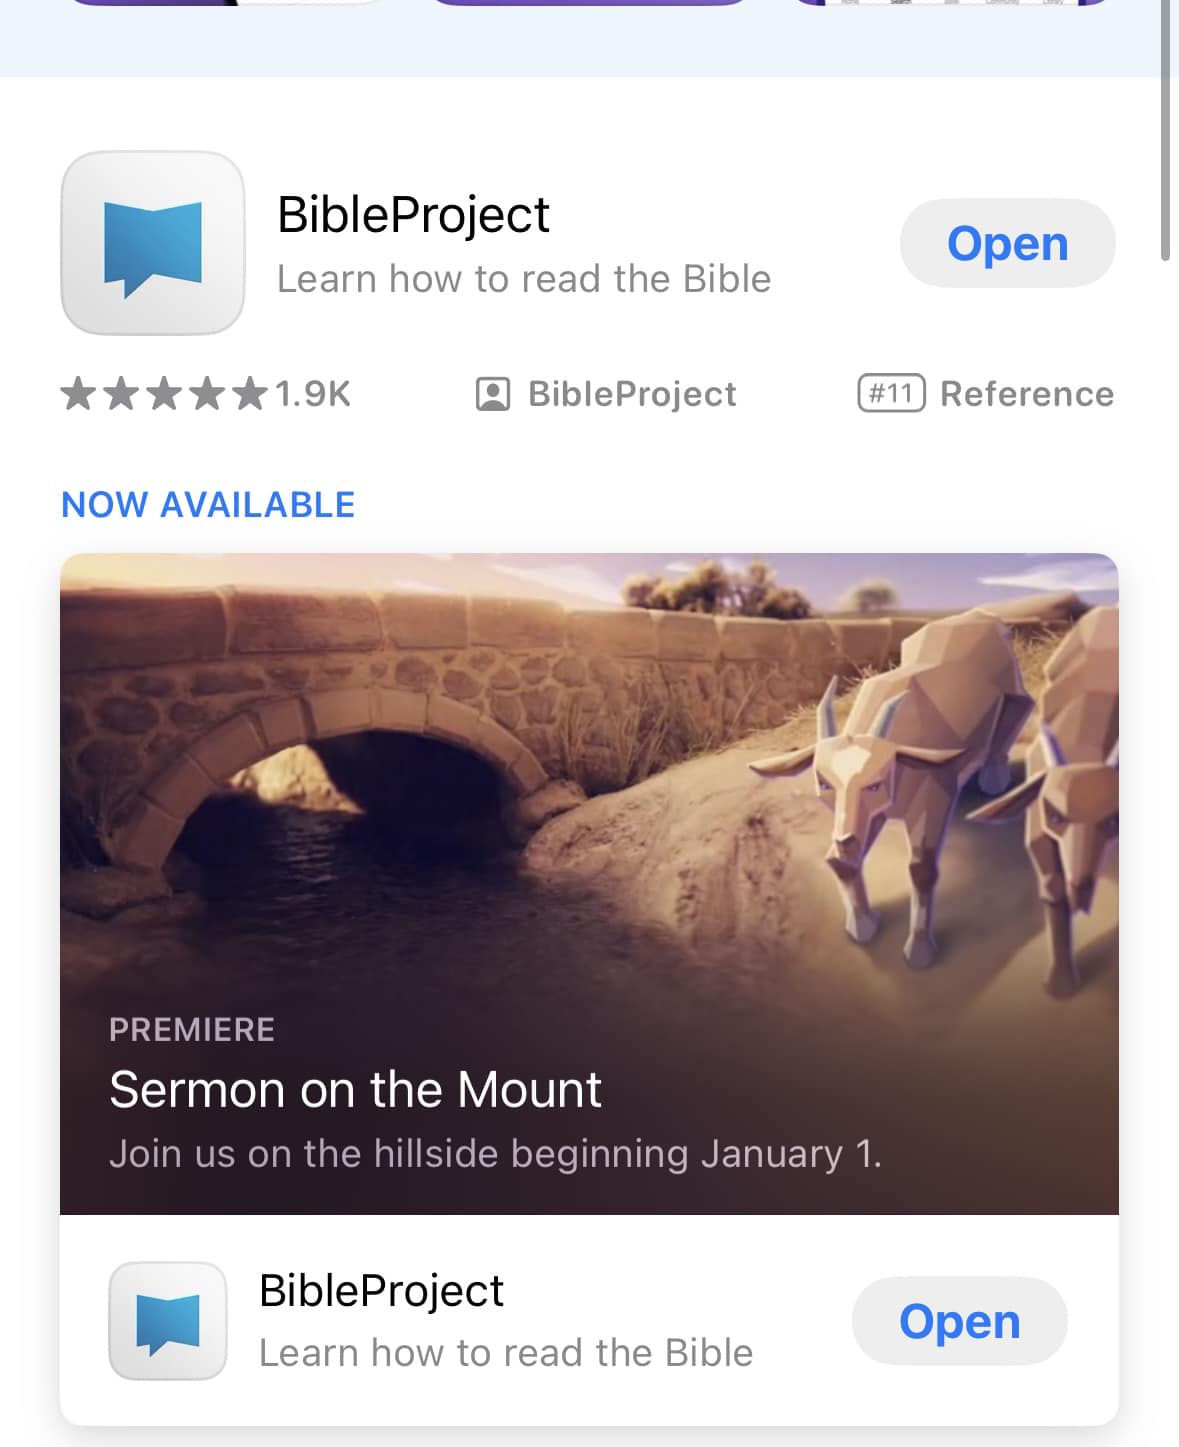Screen dimensions: 1179x1447
Task: Tap the Sermon on the Mount title
Action: pos(355,1089)
